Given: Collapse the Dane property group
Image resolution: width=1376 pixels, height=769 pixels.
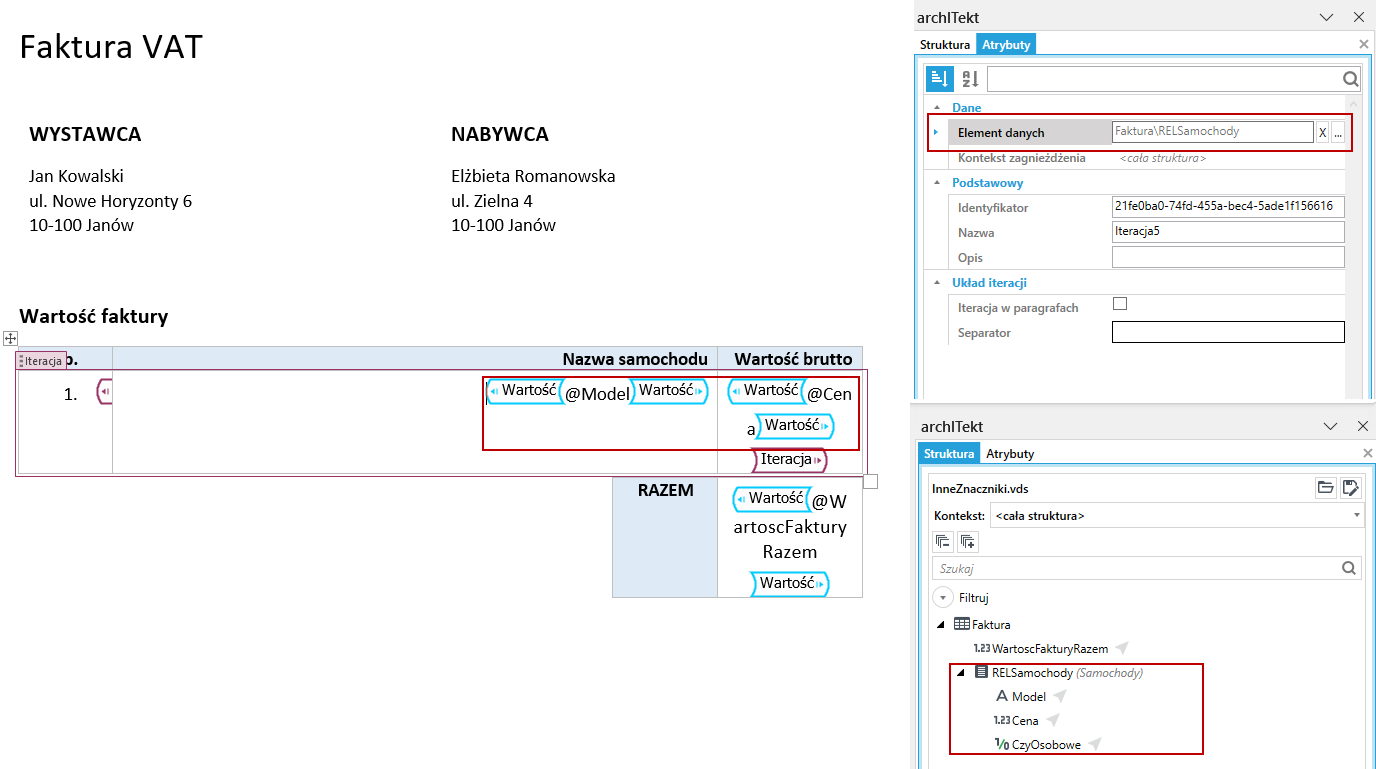Looking at the screenshot, I should click(x=937, y=107).
